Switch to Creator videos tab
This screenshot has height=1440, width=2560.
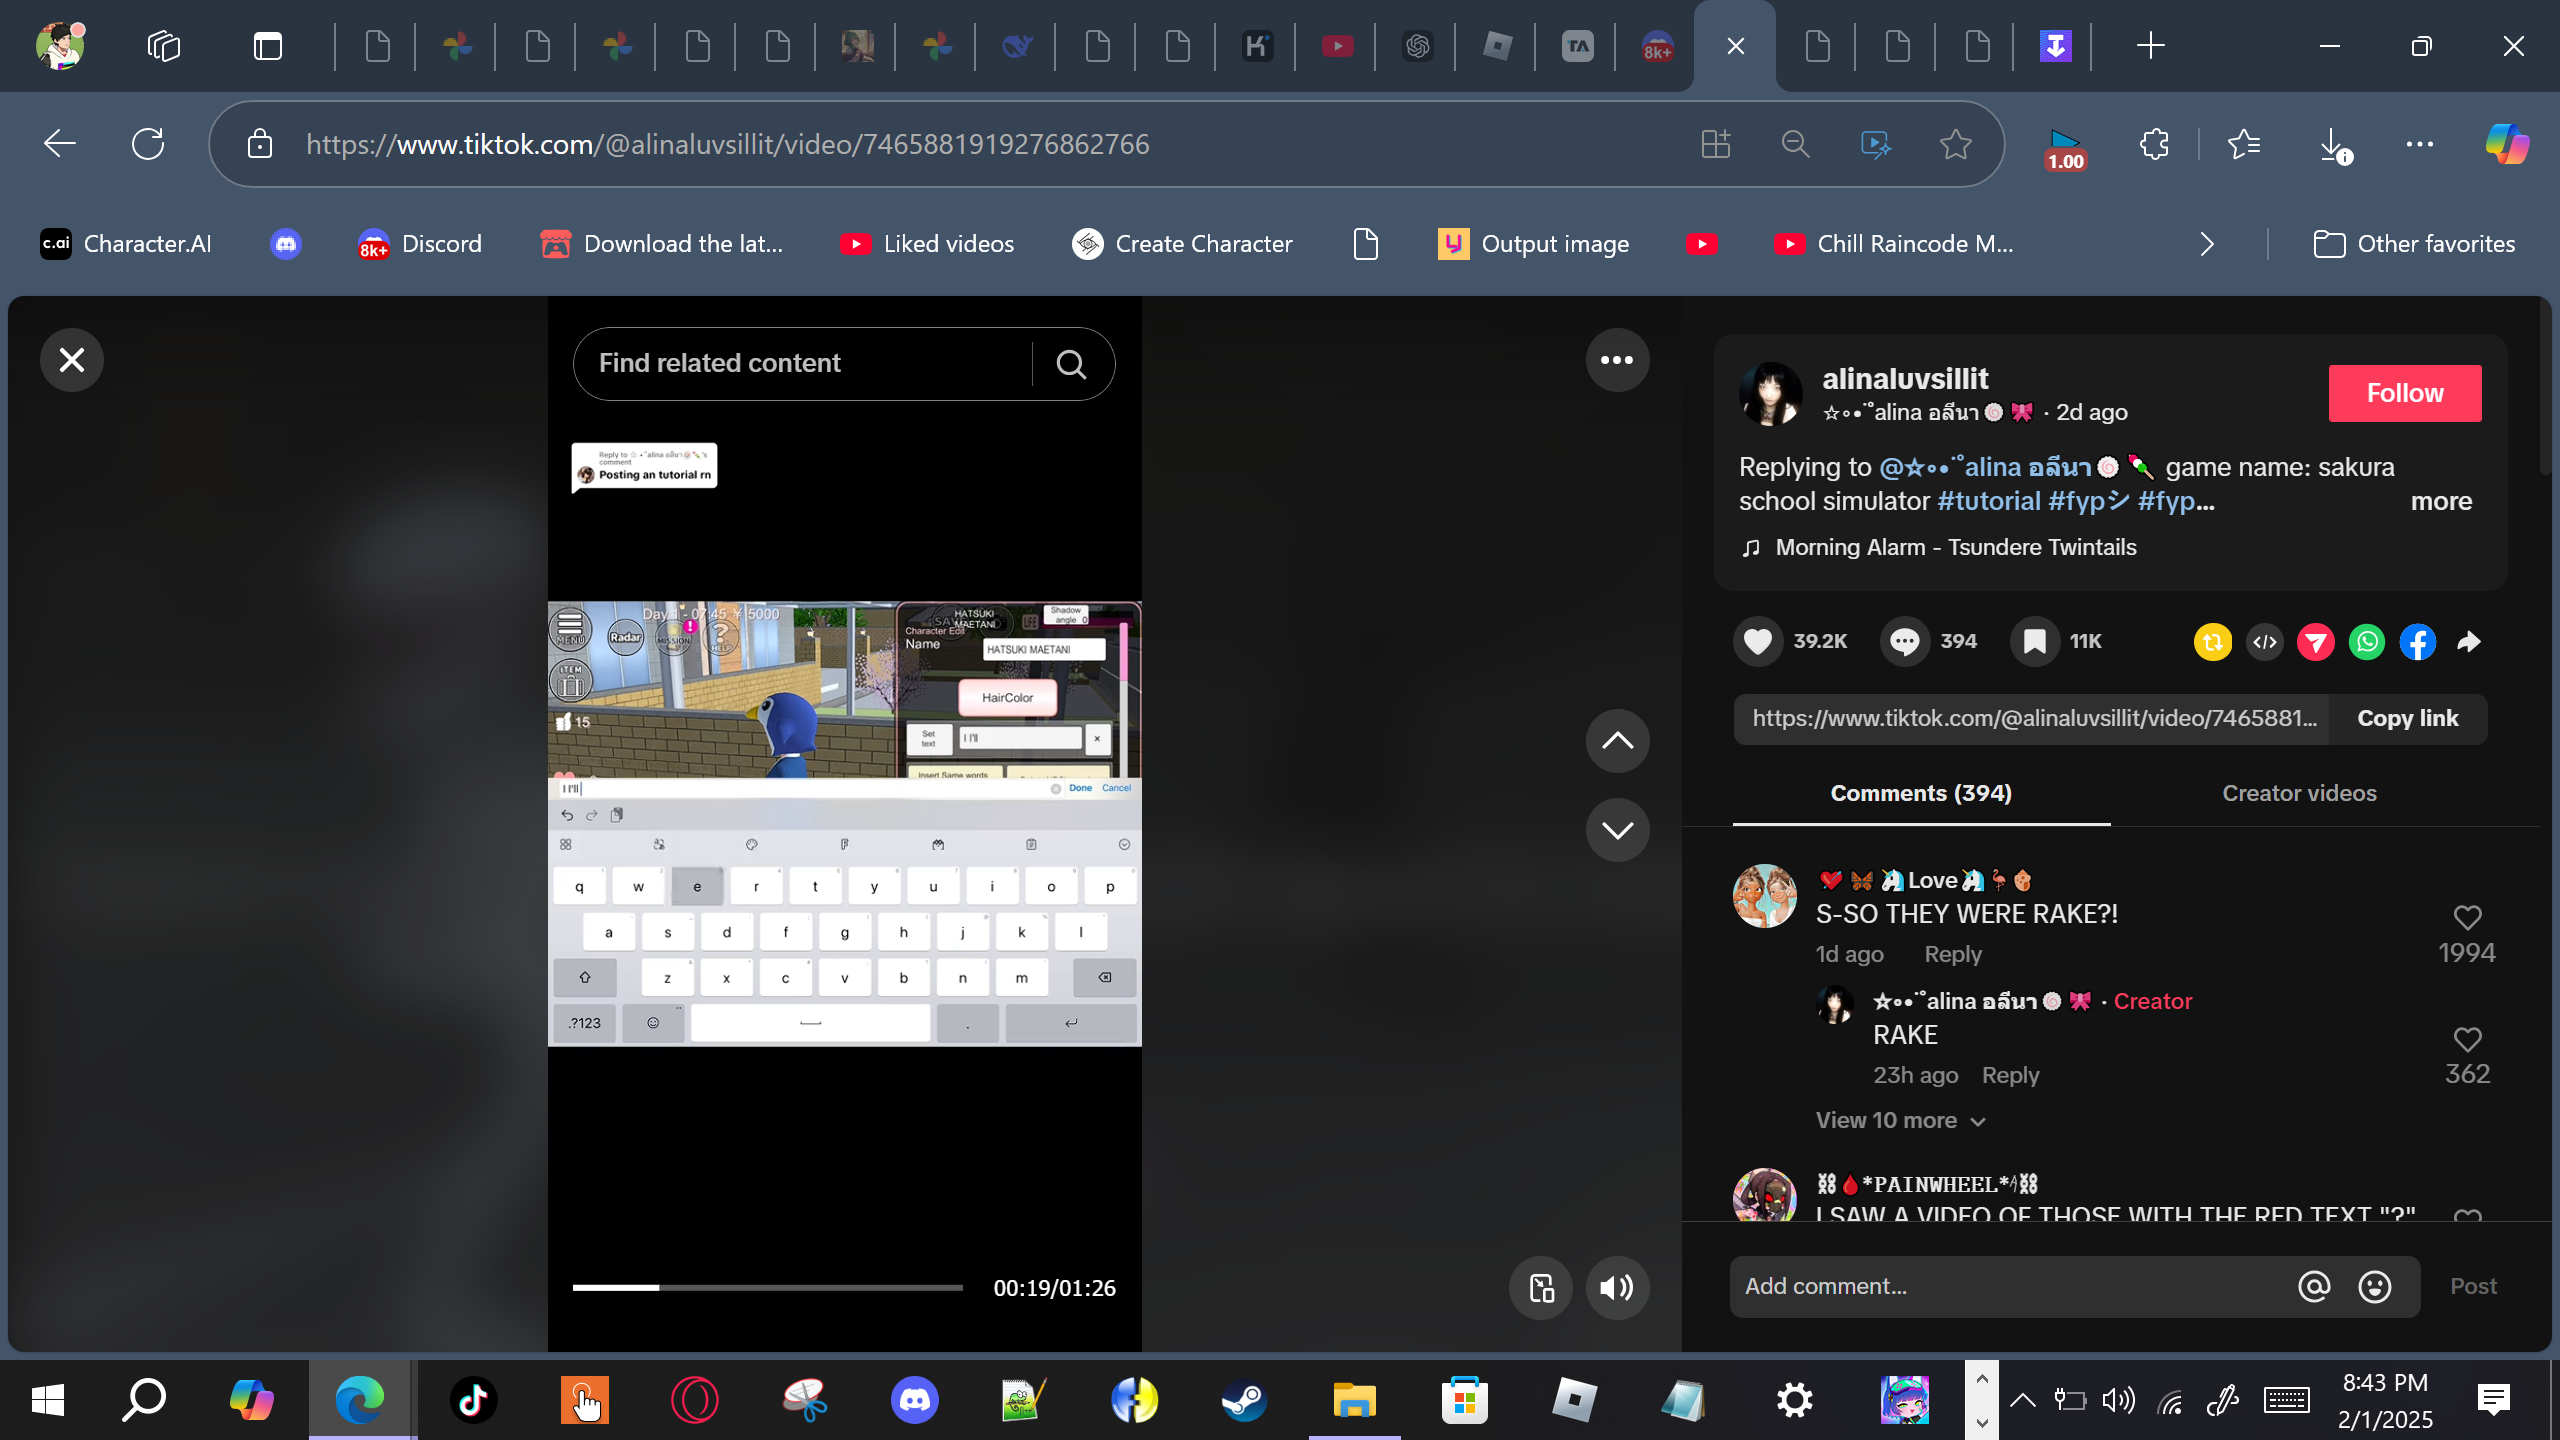[x=2298, y=793]
